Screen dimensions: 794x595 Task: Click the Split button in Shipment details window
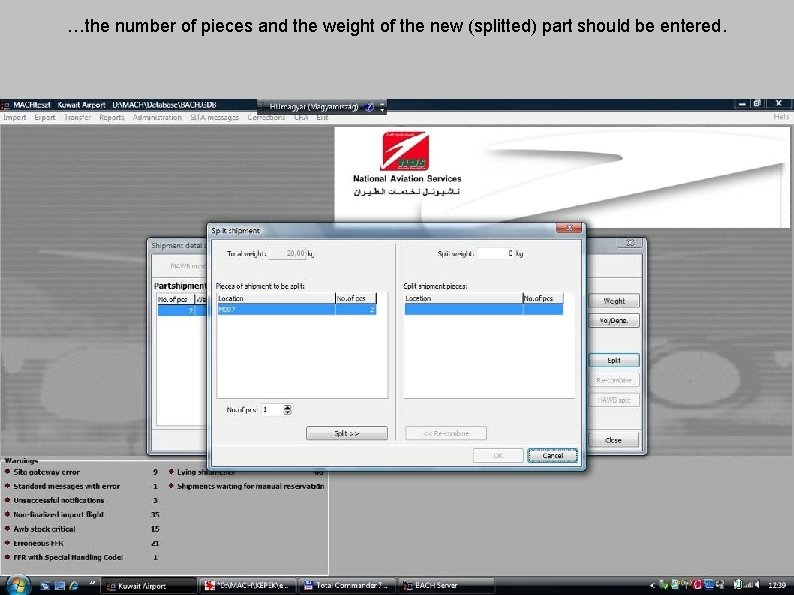click(614, 360)
